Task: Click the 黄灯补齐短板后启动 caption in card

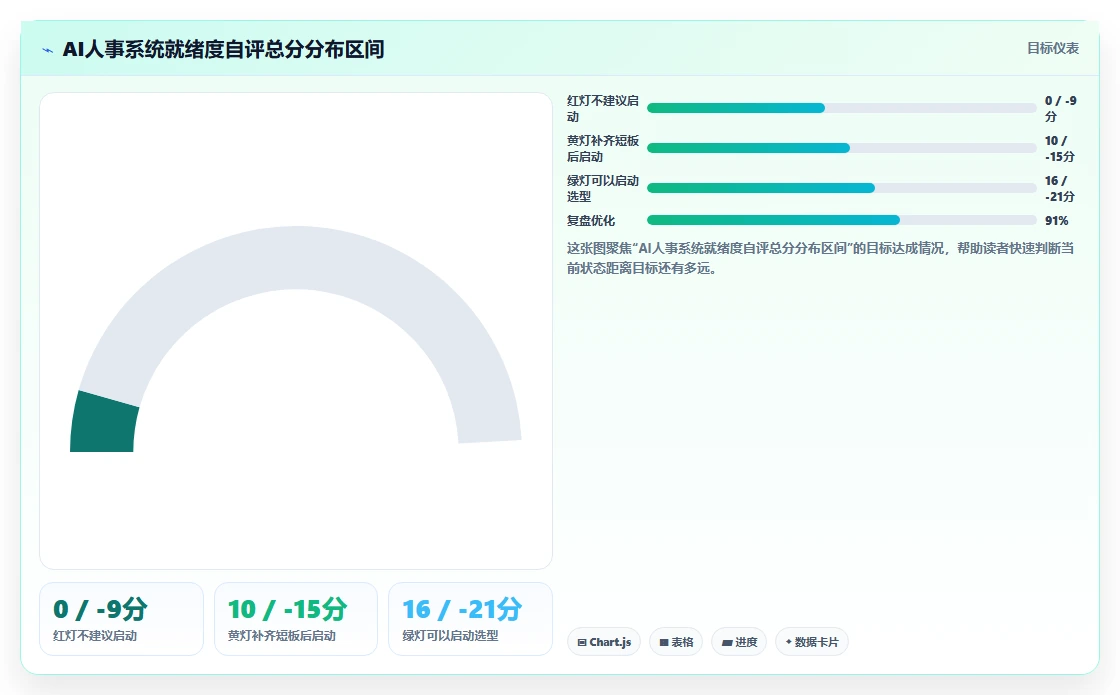Action: pos(281,636)
